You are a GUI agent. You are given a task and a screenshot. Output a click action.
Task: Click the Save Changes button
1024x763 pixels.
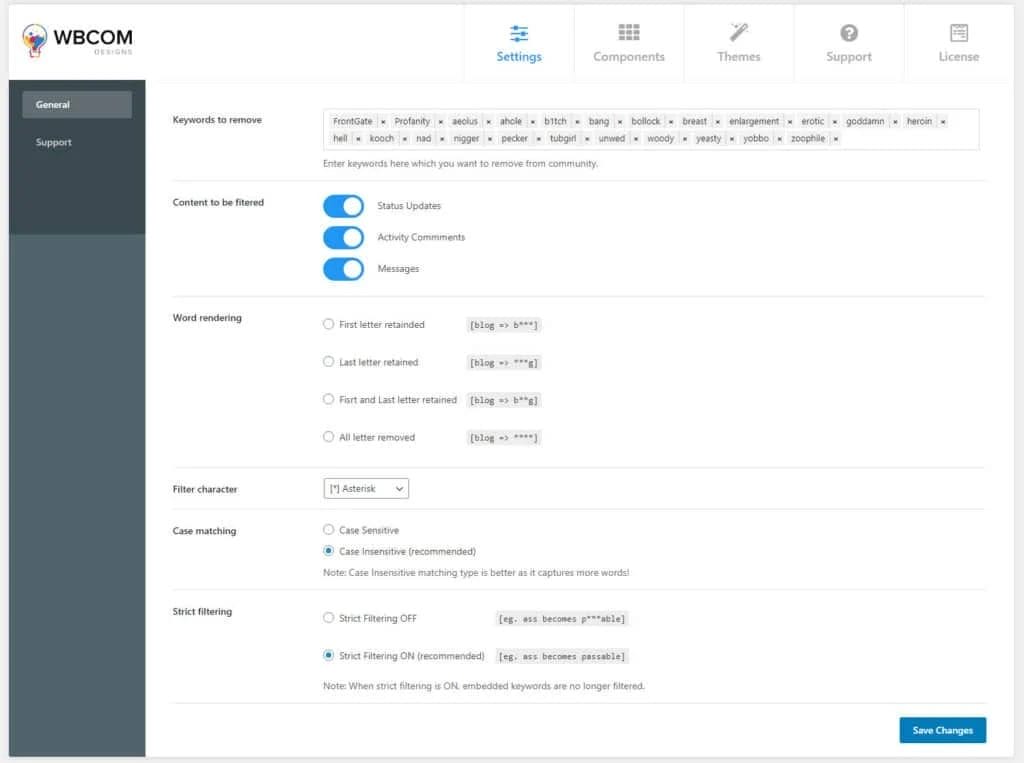tap(942, 730)
